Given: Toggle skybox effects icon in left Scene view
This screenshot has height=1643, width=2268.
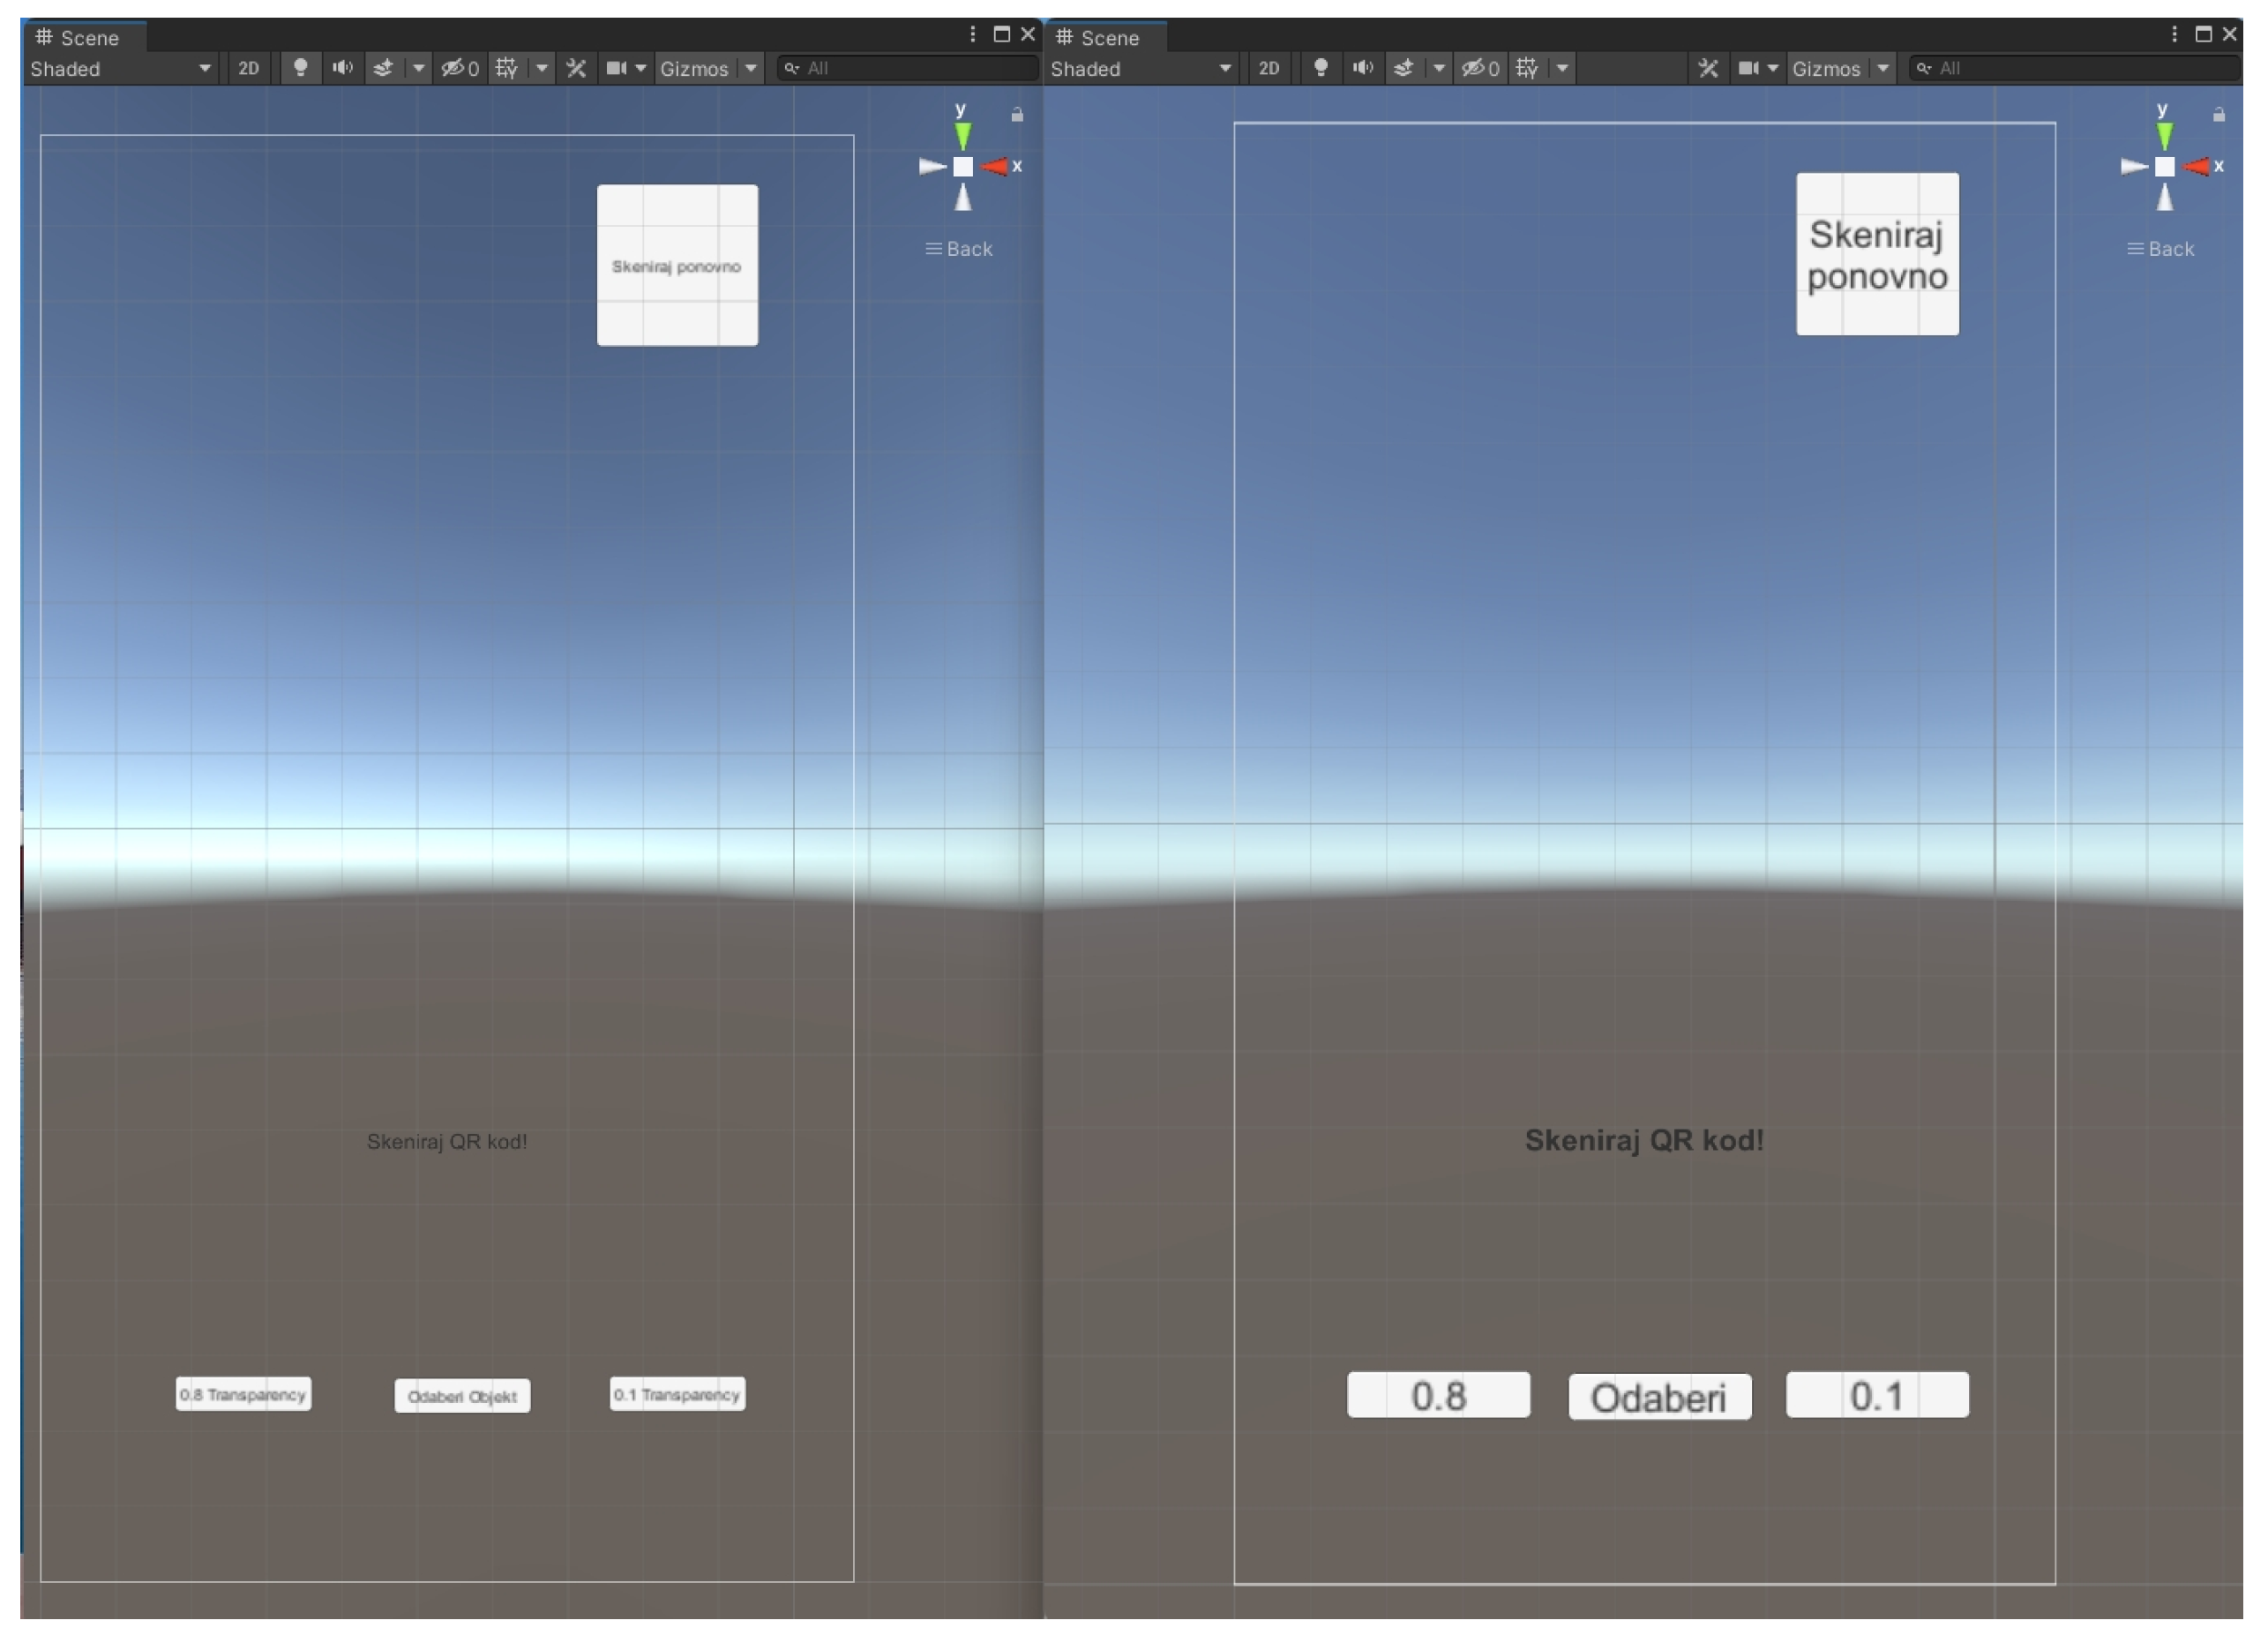Looking at the screenshot, I should pyautogui.click(x=383, y=68).
